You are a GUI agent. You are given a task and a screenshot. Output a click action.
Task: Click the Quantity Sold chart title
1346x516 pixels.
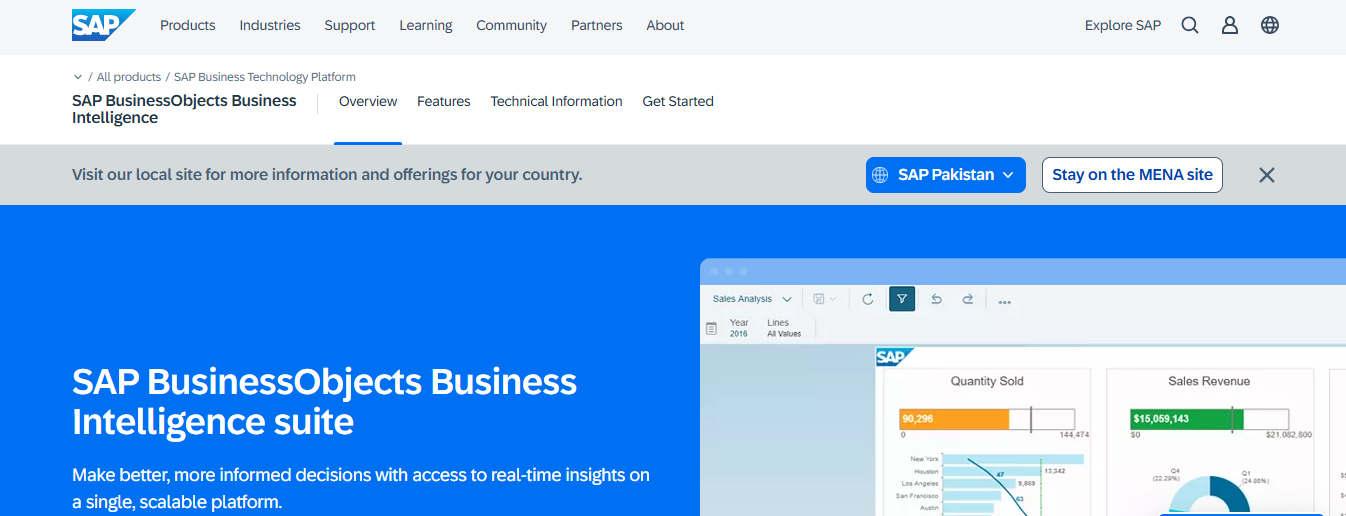pos(987,381)
